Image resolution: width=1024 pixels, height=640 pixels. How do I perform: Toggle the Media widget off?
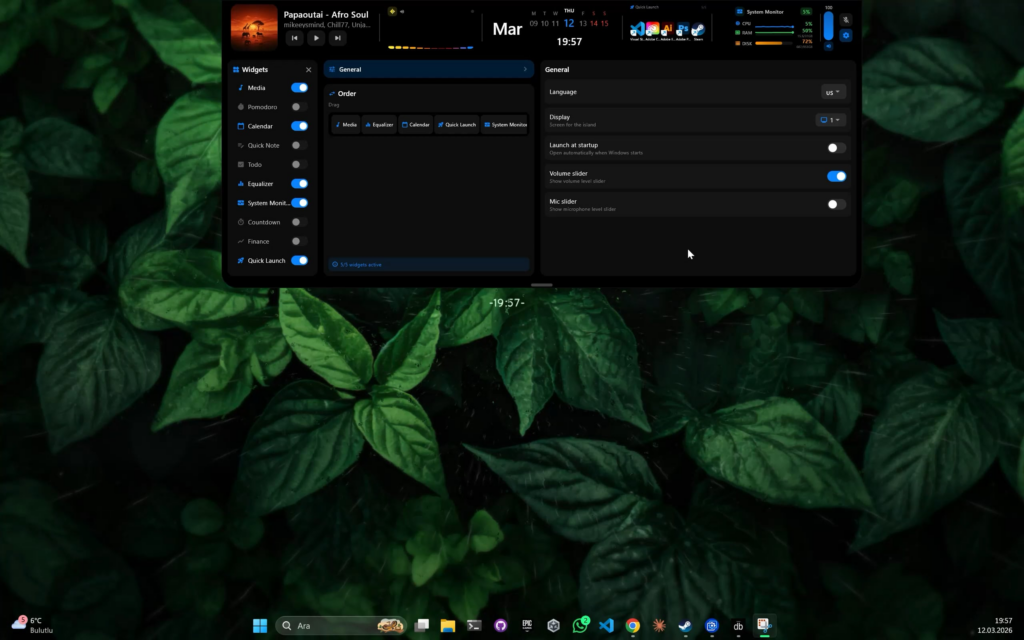pyautogui.click(x=299, y=88)
